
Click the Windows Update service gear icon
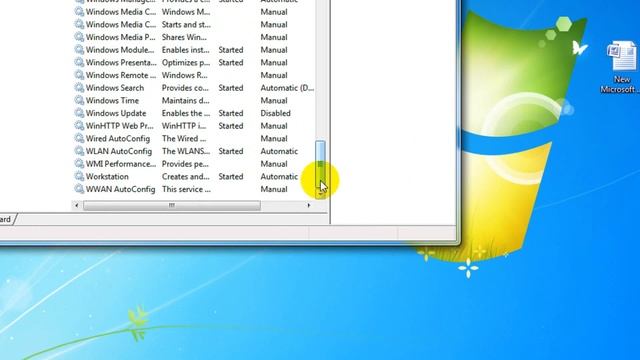click(79, 113)
